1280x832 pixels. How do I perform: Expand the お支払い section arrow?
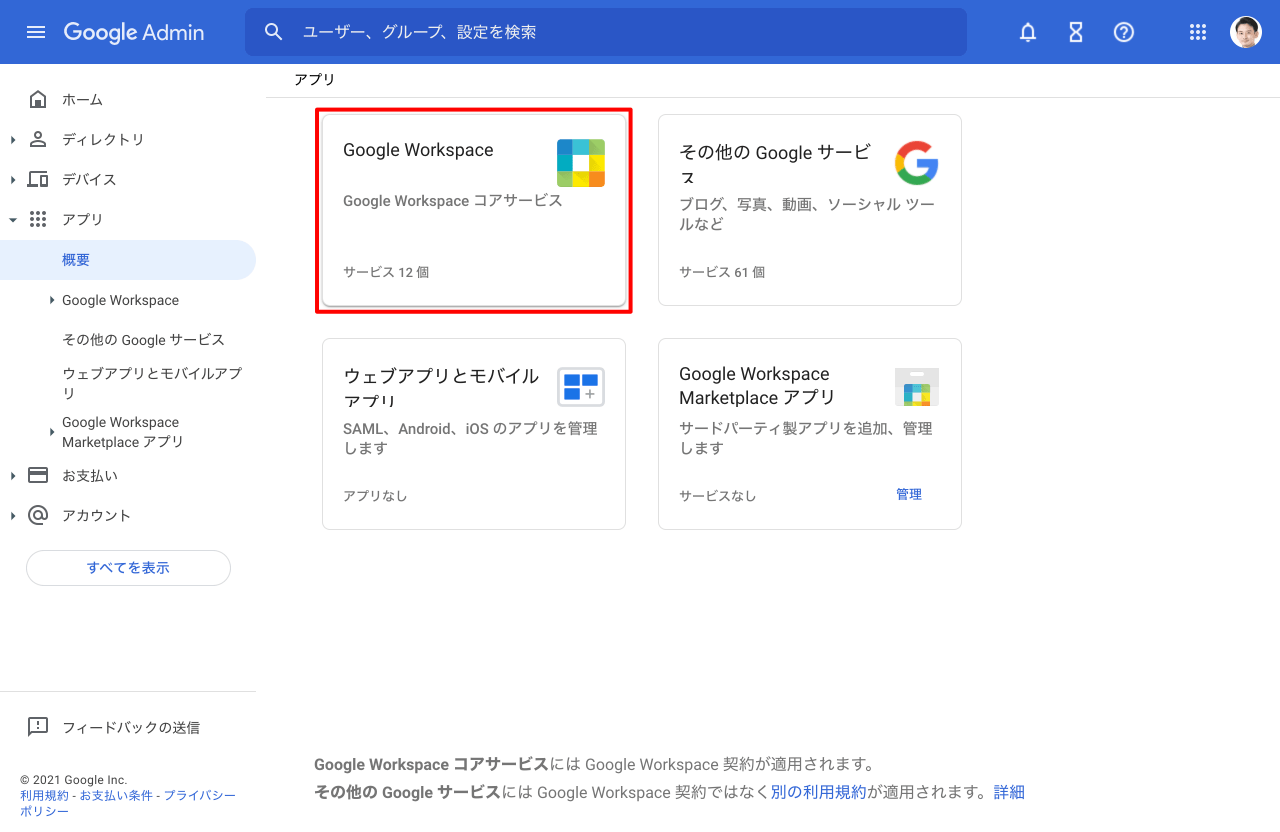pos(13,475)
